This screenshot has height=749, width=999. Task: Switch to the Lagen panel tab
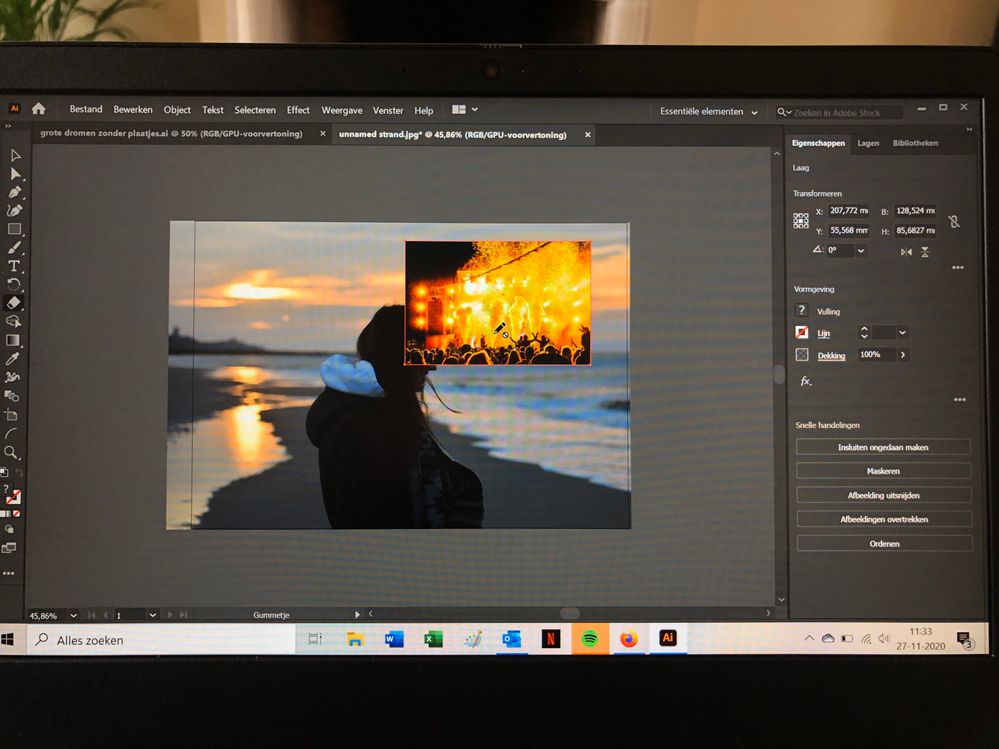coord(868,143)
